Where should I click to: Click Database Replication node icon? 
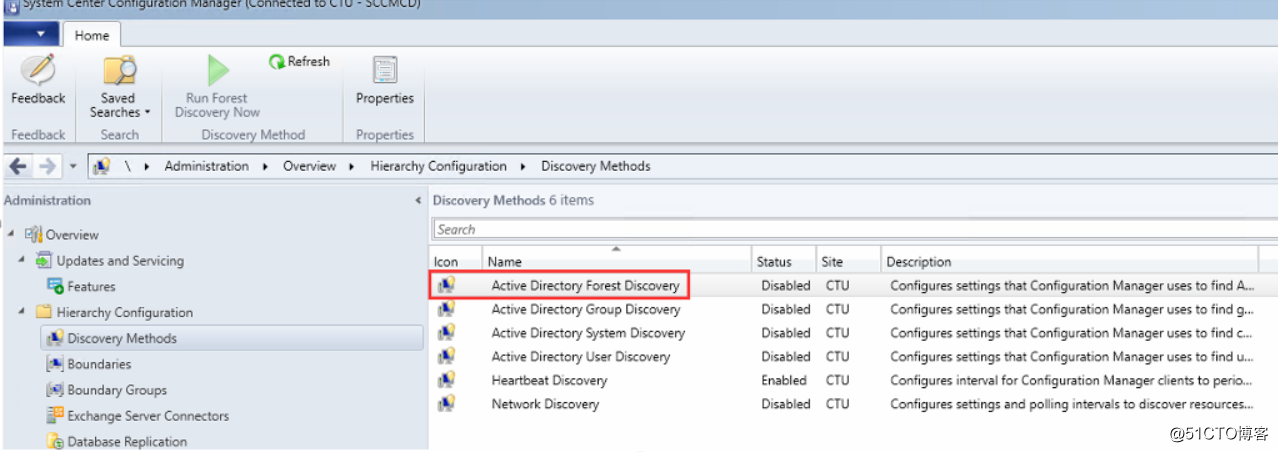pos(55,442)
